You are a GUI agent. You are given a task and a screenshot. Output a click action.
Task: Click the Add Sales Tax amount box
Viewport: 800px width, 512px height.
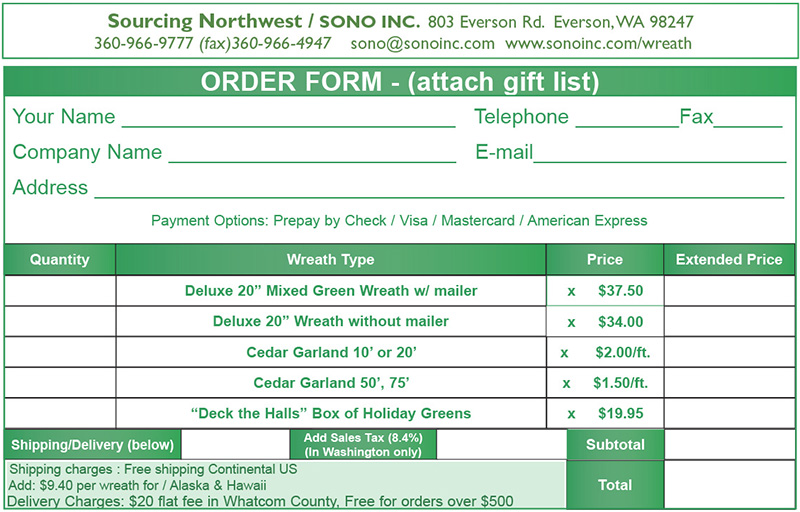coord(502,444)
